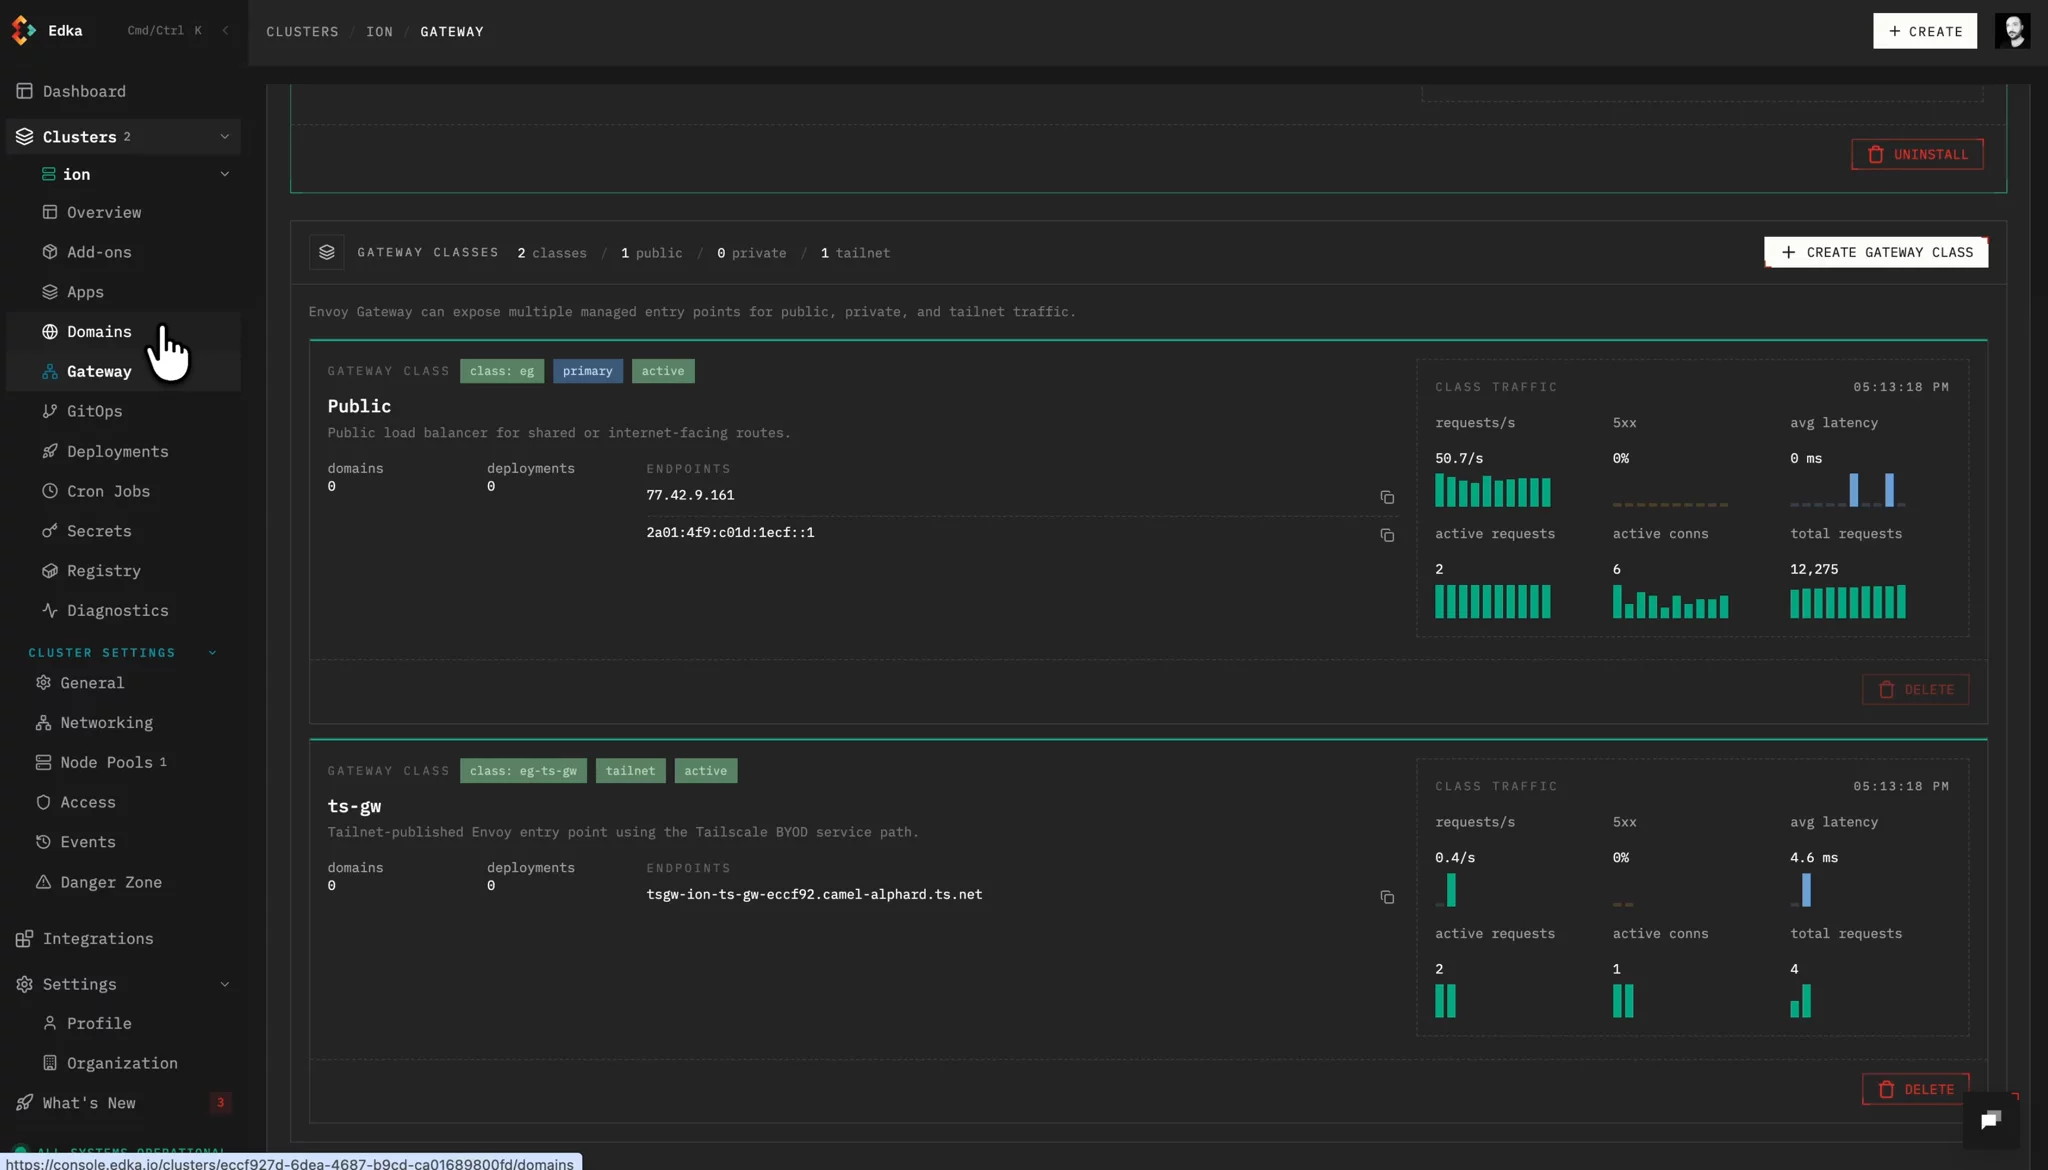The width and height of the screenshot is (2048, 1170).
Task: Click the 'primary' badge
Action: pos(587,371)
